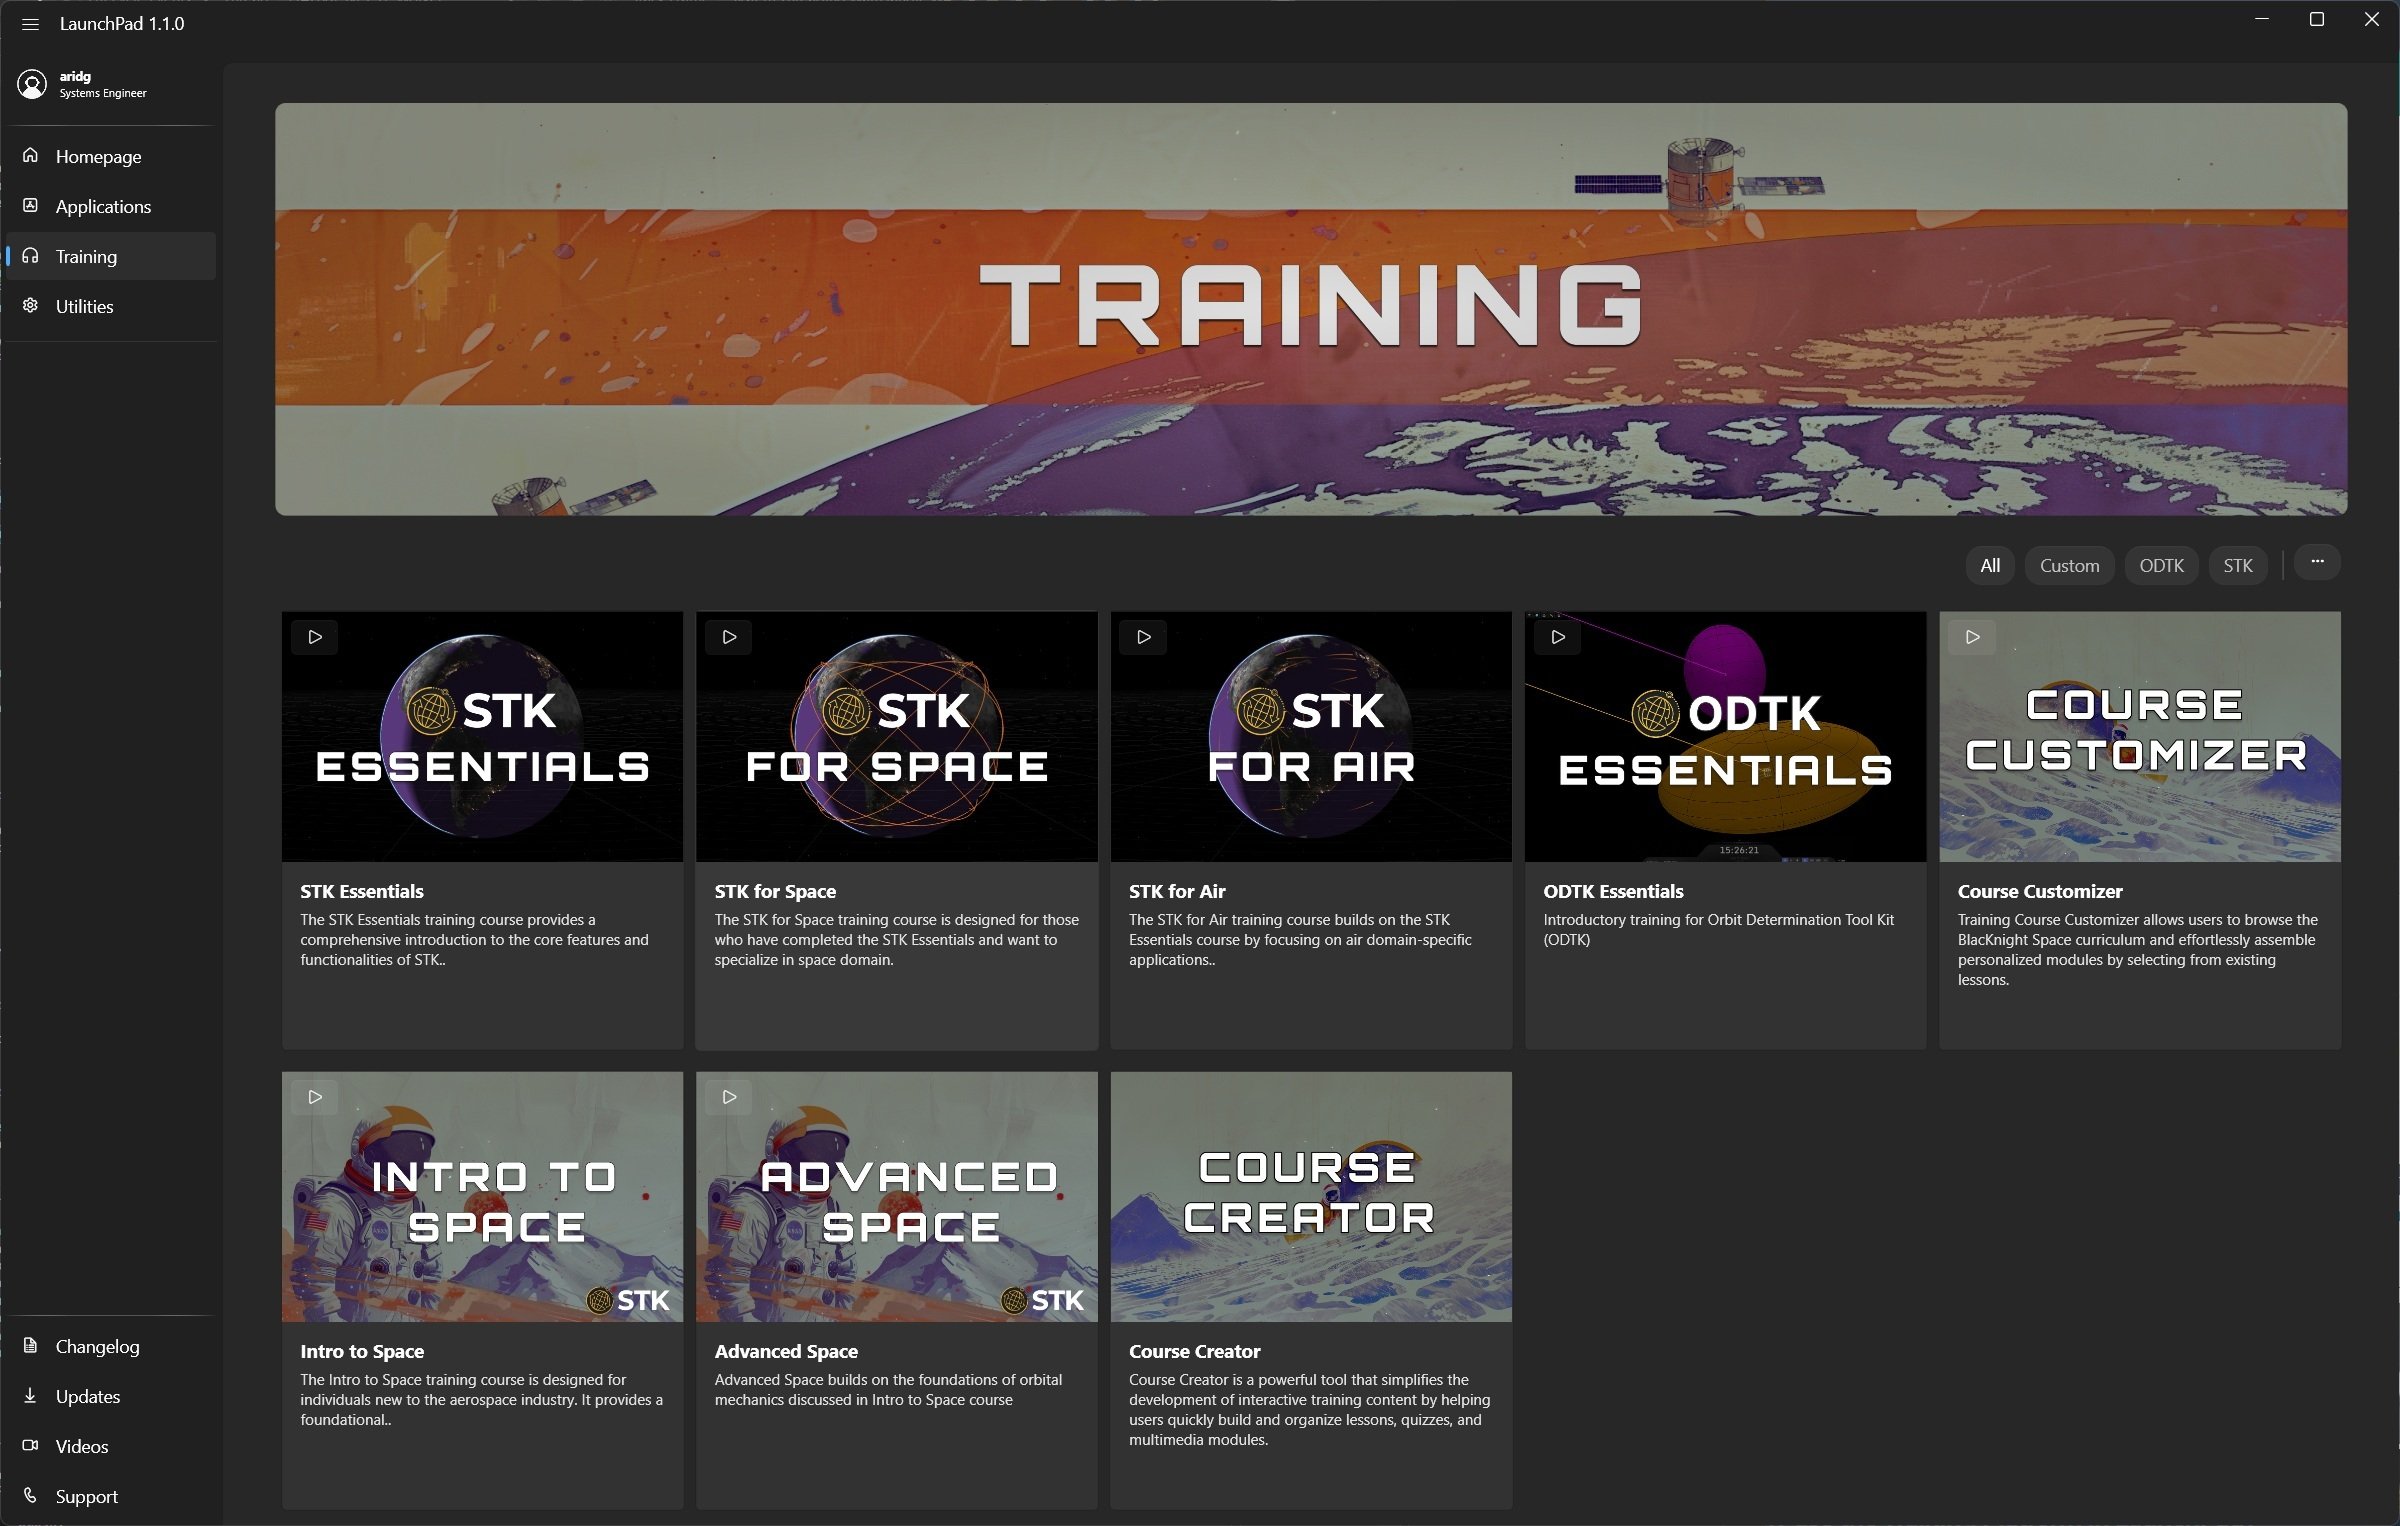Click the Course Customizer card title
2400x1526 pixels.
tap(2040, 891)
